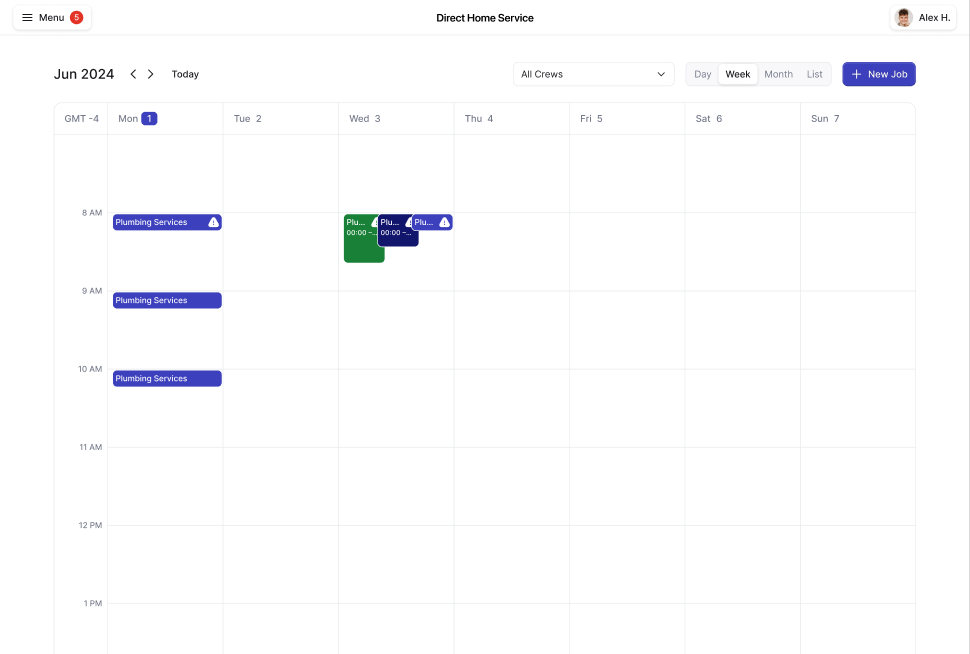Click Alex H. profile avatar
Image resolution: width=970 pixels, height=654 pixels.
pyautogui.click(x=904, y=18)
